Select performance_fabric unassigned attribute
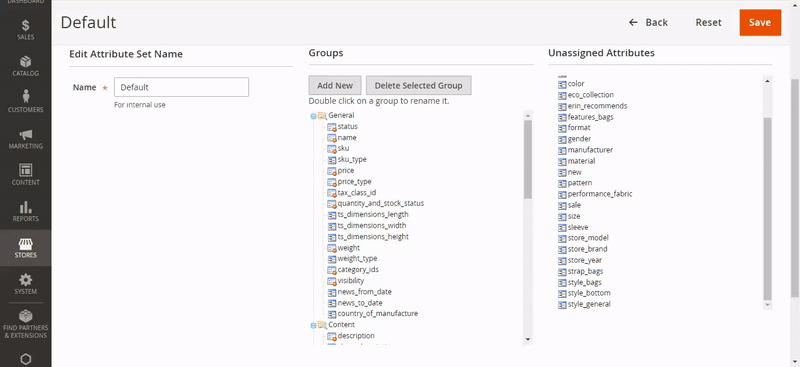The width and height of the screenshot is (800, 367). (600, 194)
